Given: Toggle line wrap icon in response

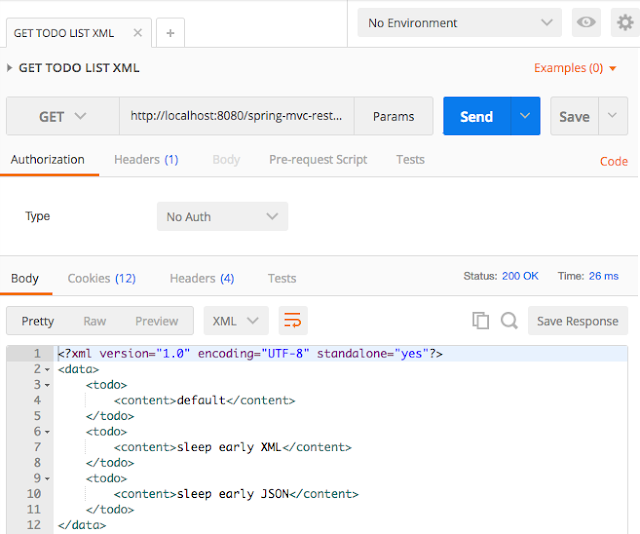Looking at the screenshot, I should 293,321.
